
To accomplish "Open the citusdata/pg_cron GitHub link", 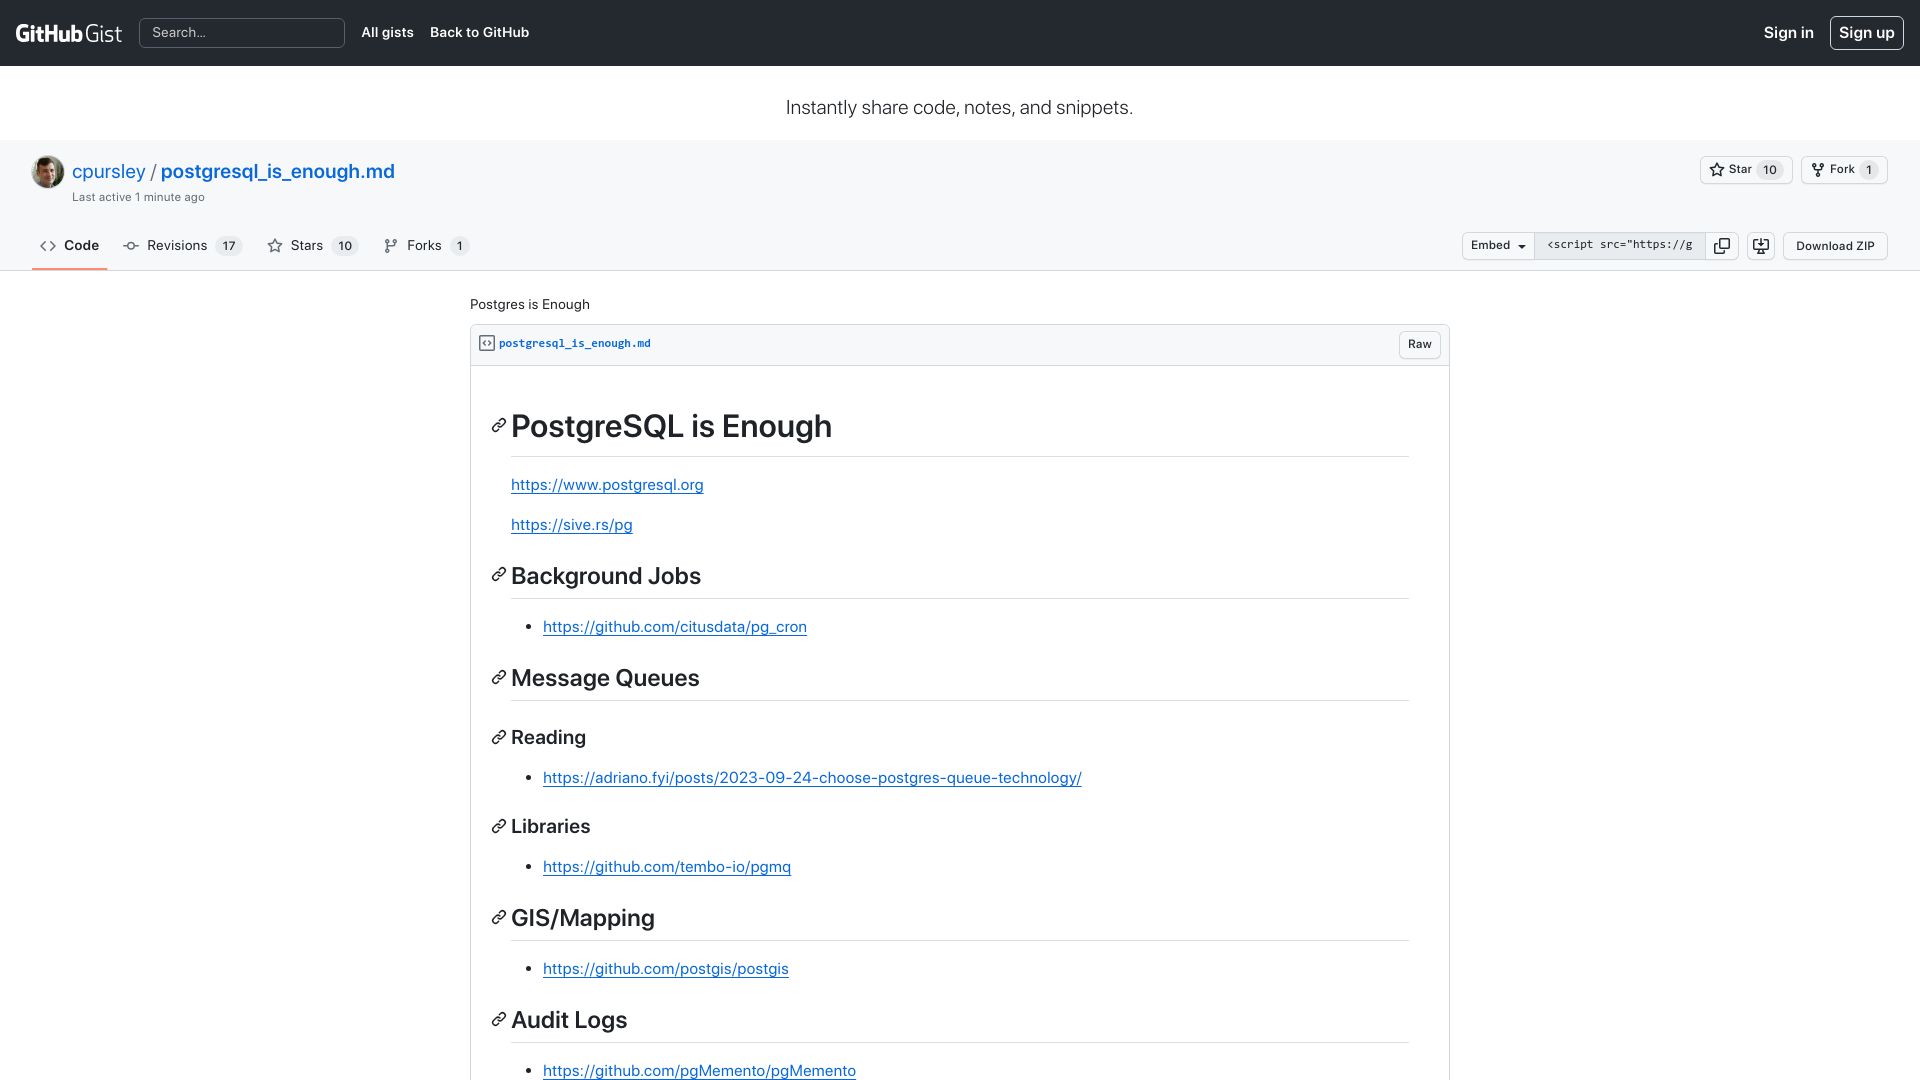I will 674,627.
